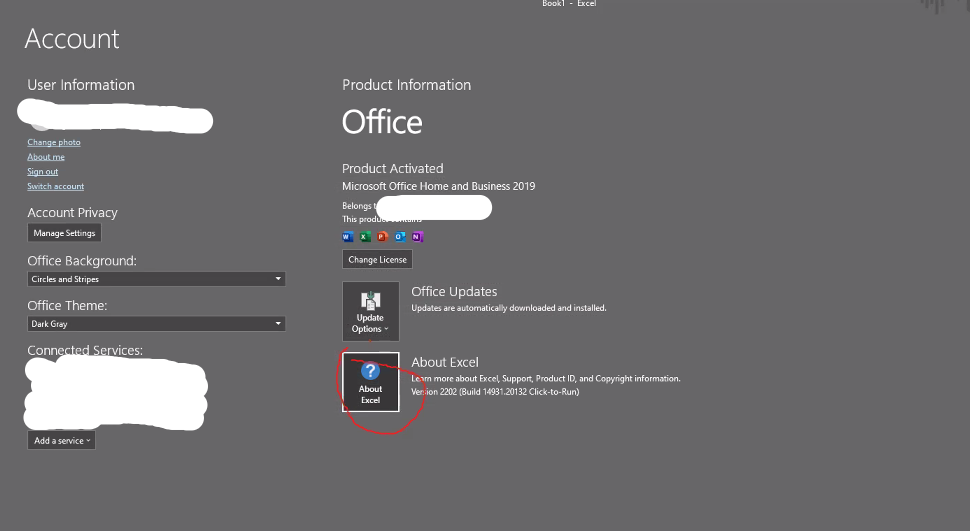970x531 pixels.
Task: Click the Account Privacy heading
Action: (x=72, y=212)
